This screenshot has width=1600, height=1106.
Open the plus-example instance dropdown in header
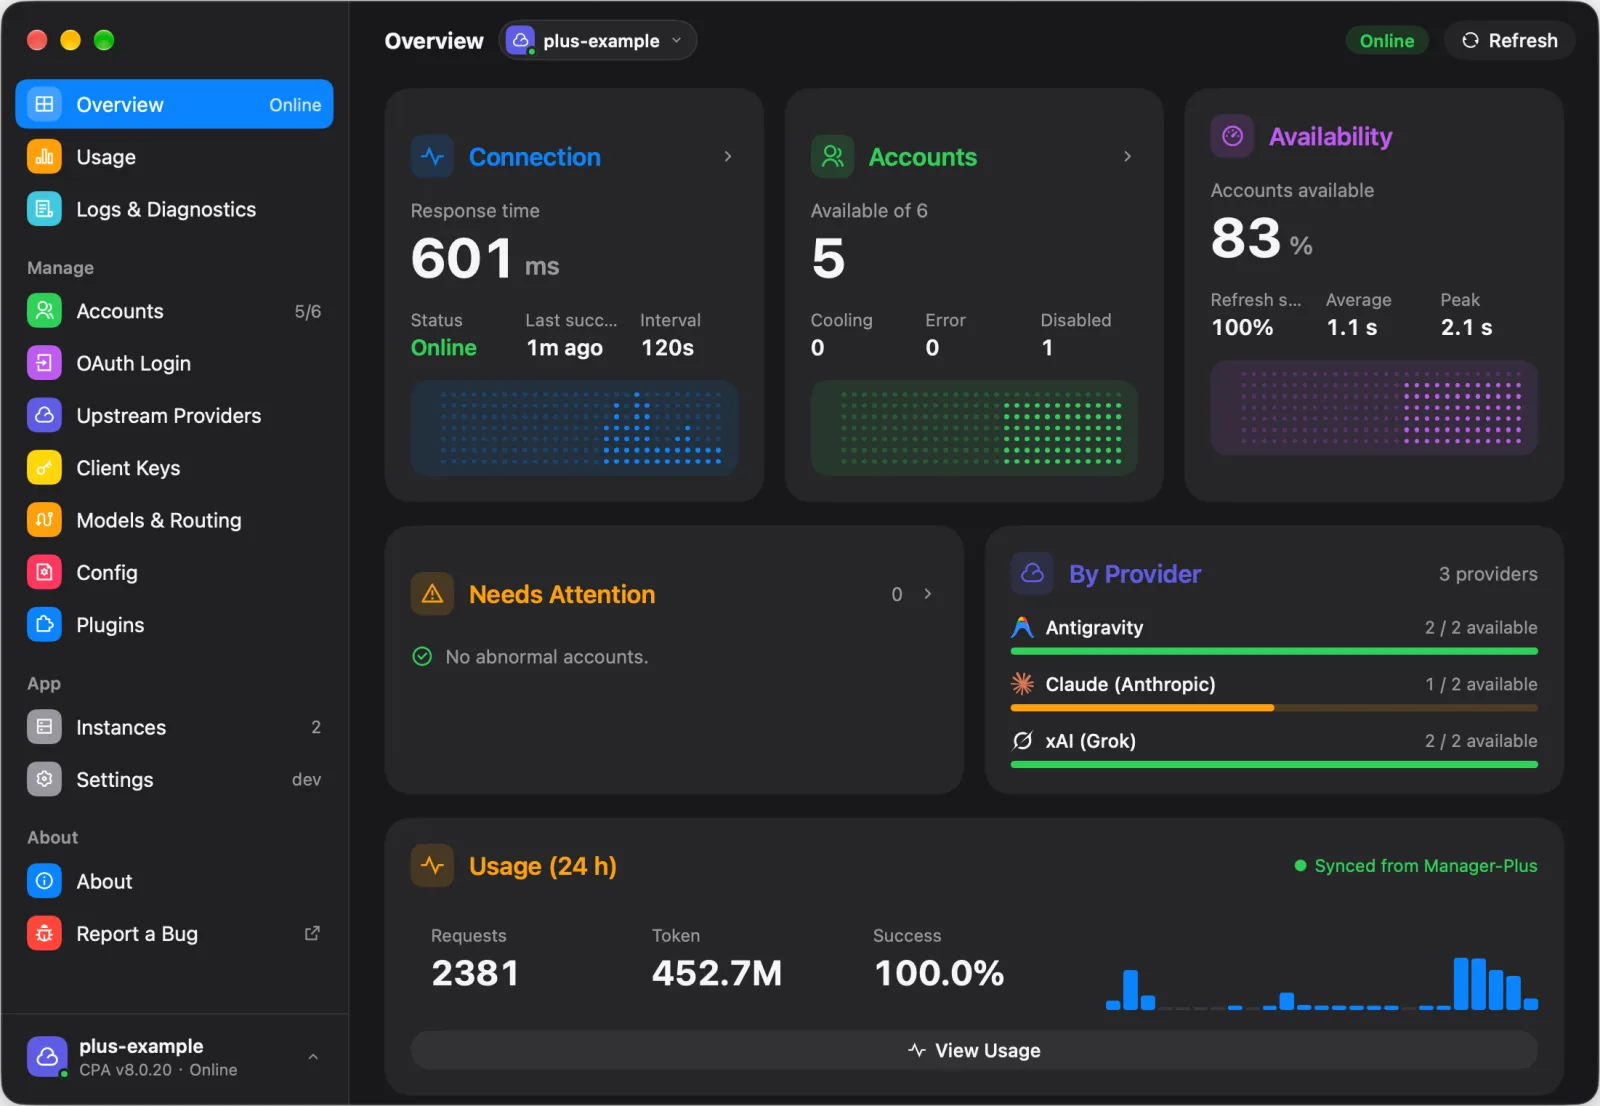point(598,41)
